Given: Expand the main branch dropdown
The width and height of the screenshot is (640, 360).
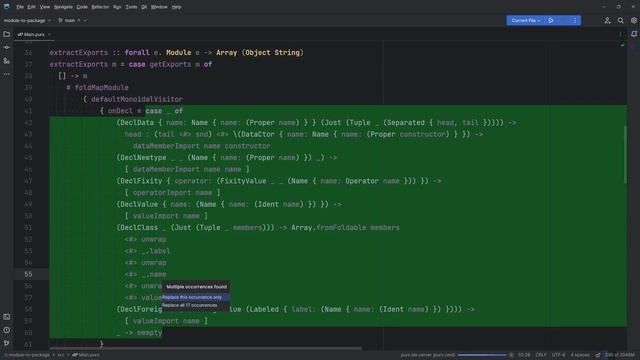Looking at the screenshot, I should [x=72, y=20].
